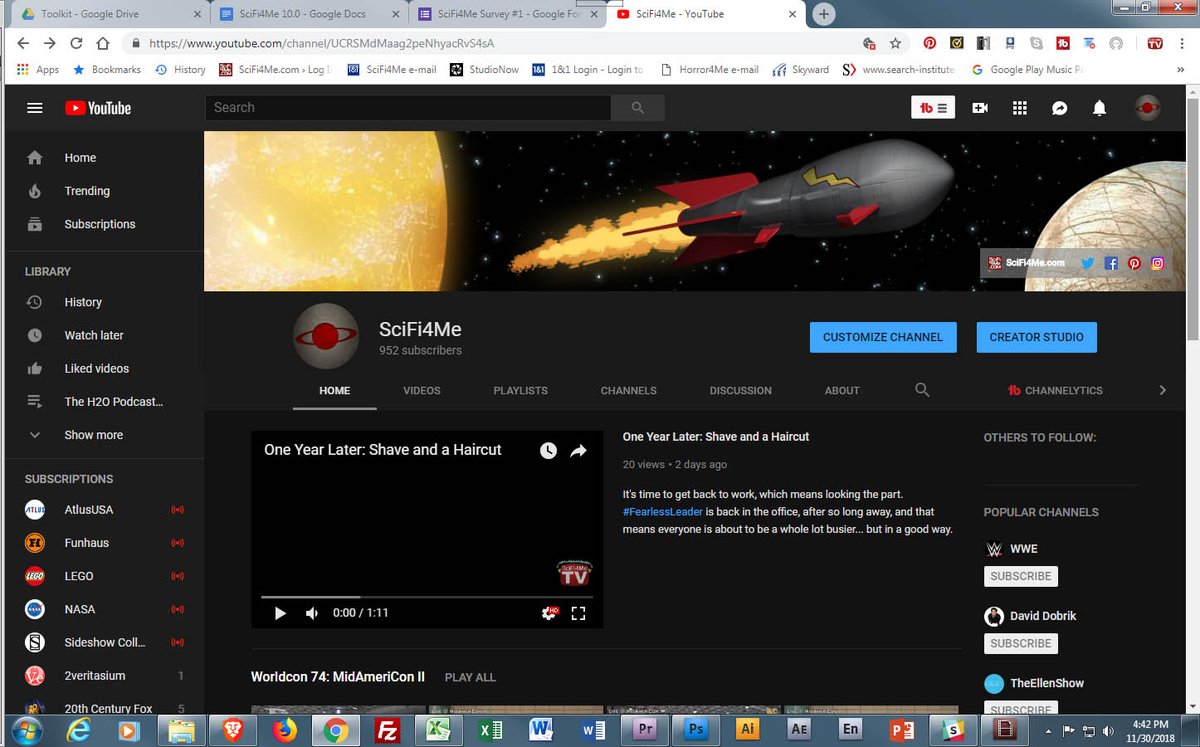Switch to the Playlists tab
1200x747 pixels.
coord(520,390)
